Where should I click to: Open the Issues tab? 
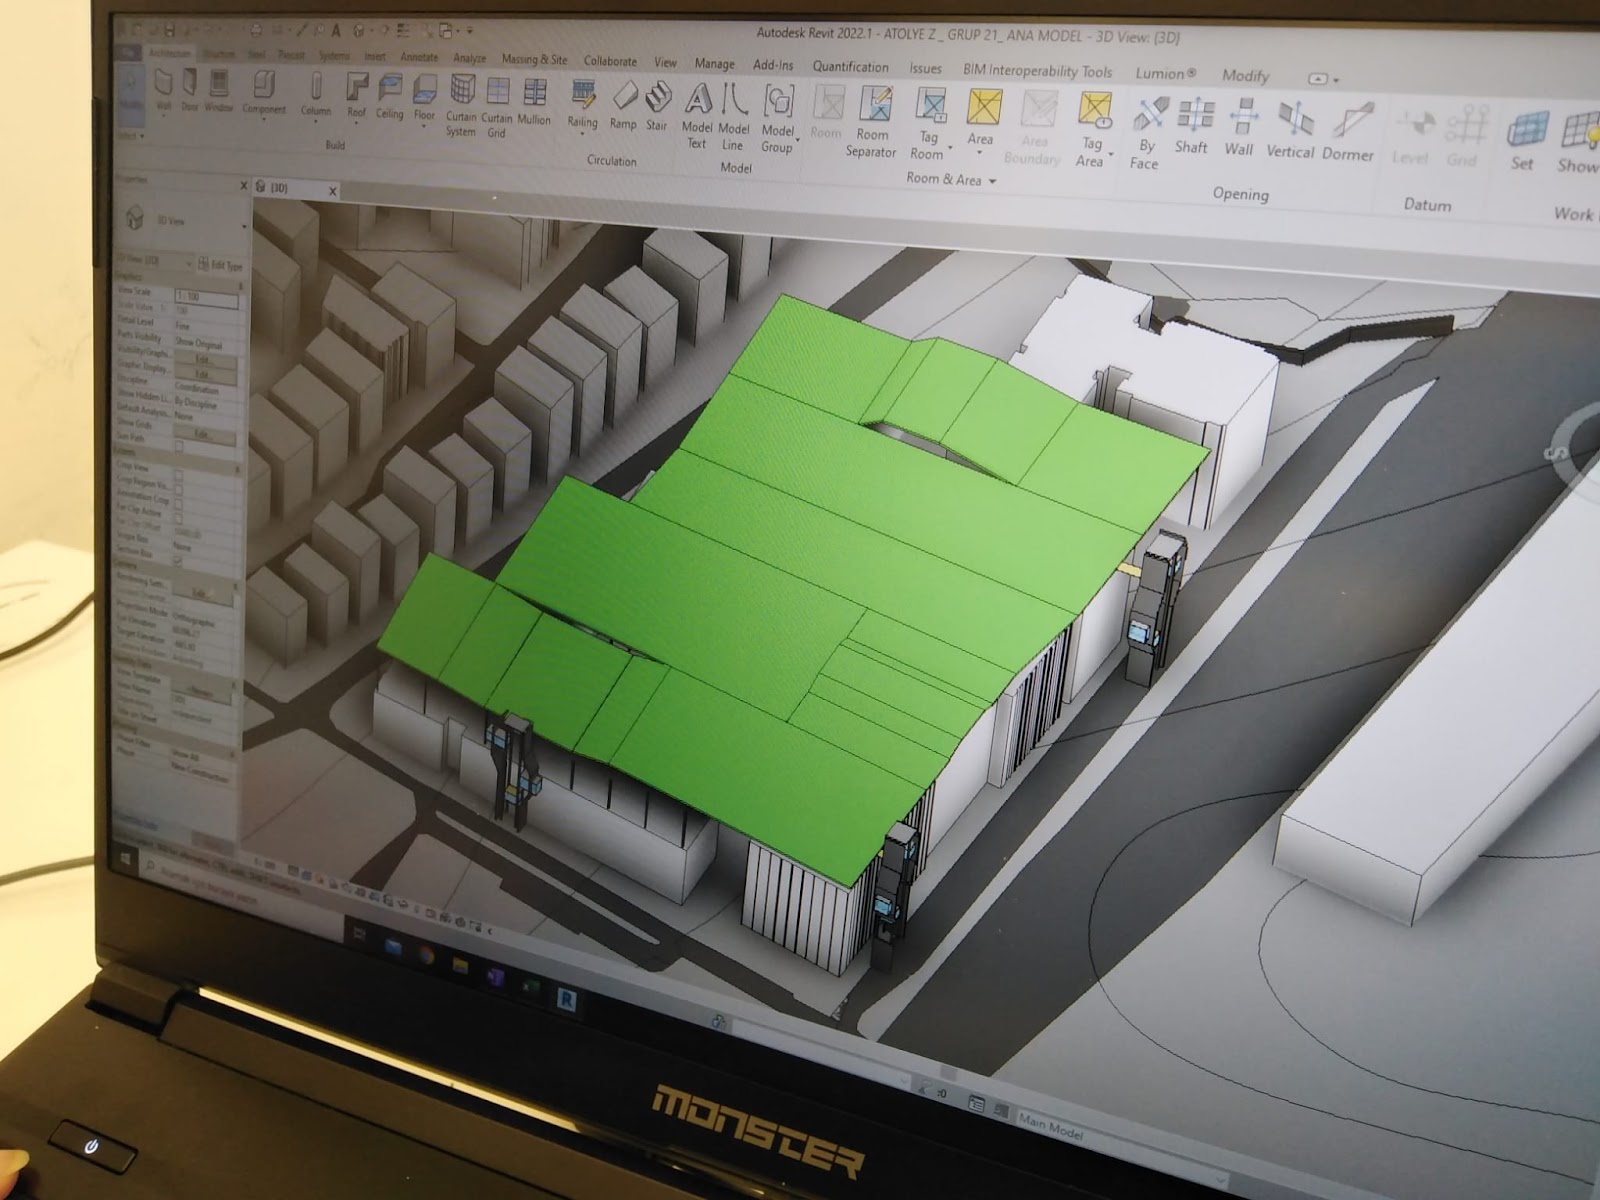(x=925, y=68)
